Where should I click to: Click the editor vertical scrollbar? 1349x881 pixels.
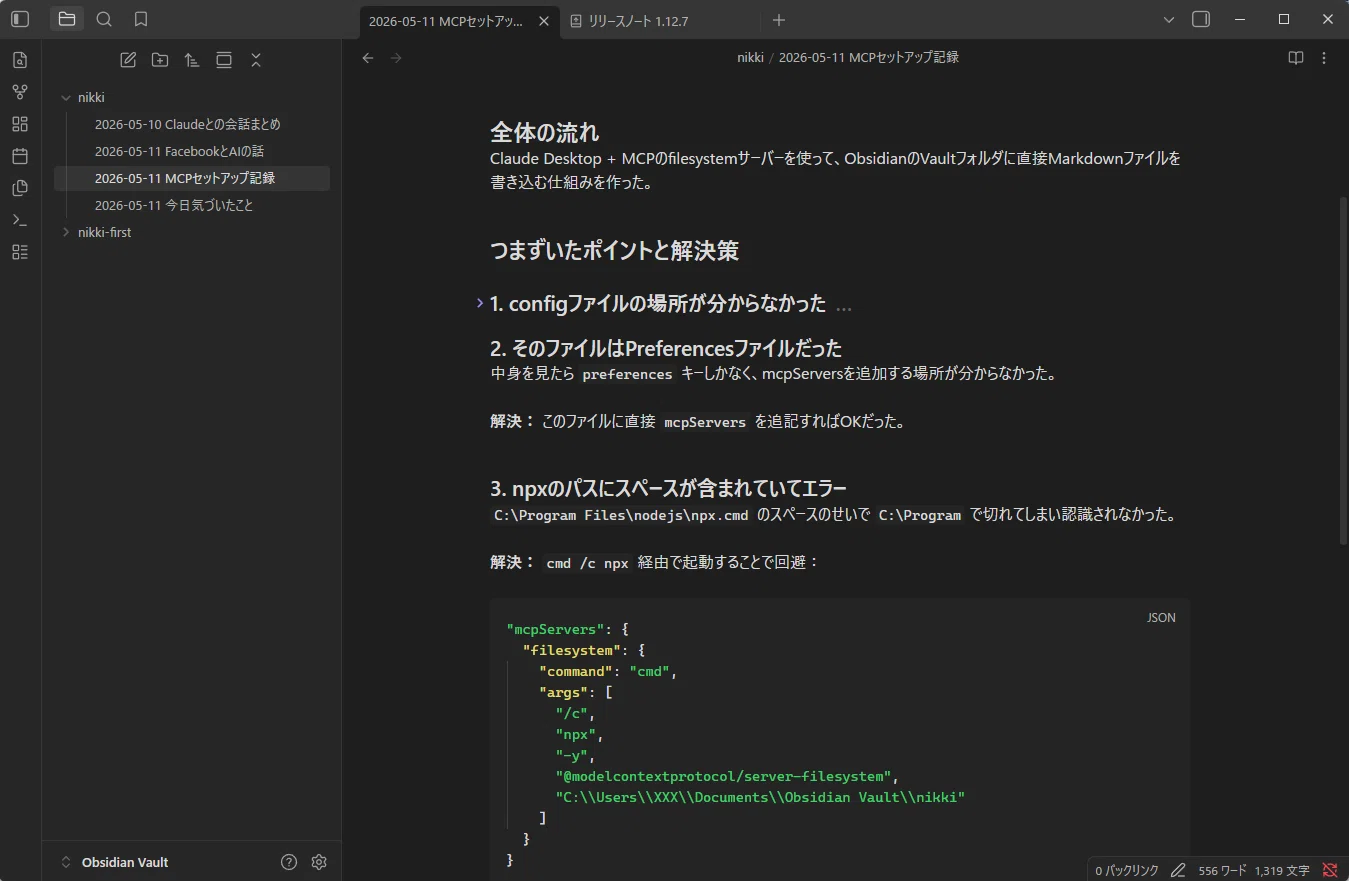pos(1343,370)
